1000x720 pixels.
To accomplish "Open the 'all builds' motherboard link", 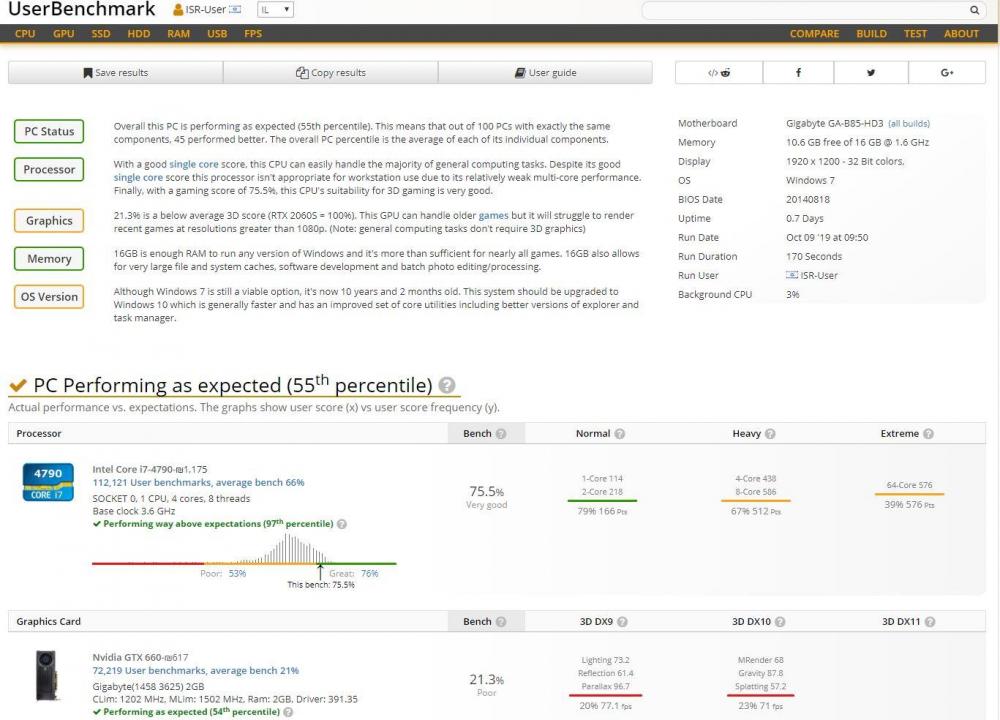I will [x=909, y=124].
